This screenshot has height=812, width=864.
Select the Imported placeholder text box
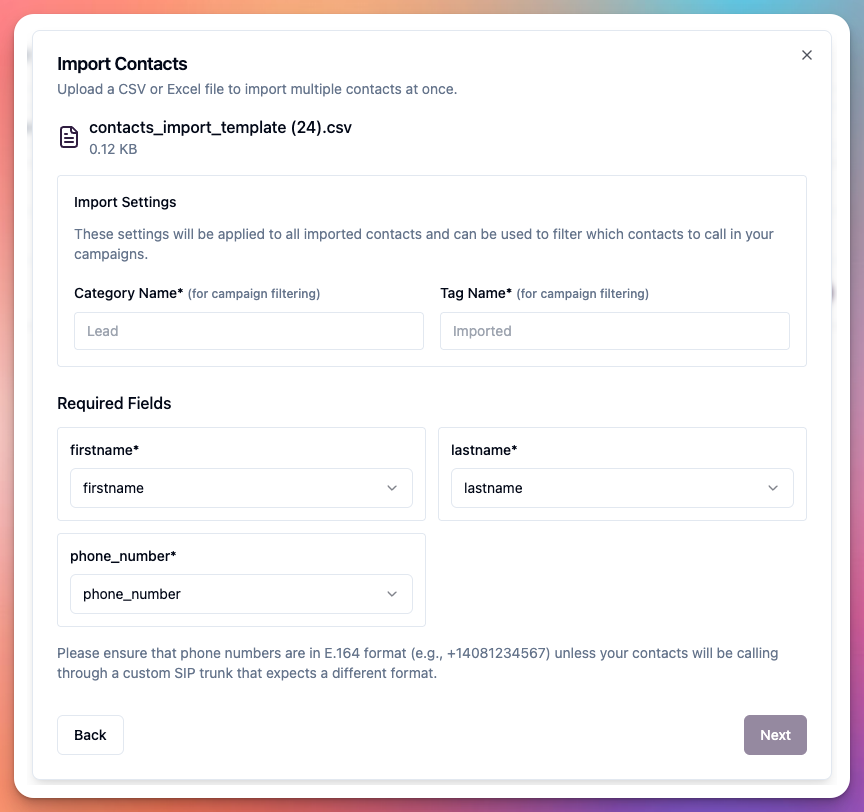pos(615,331)
